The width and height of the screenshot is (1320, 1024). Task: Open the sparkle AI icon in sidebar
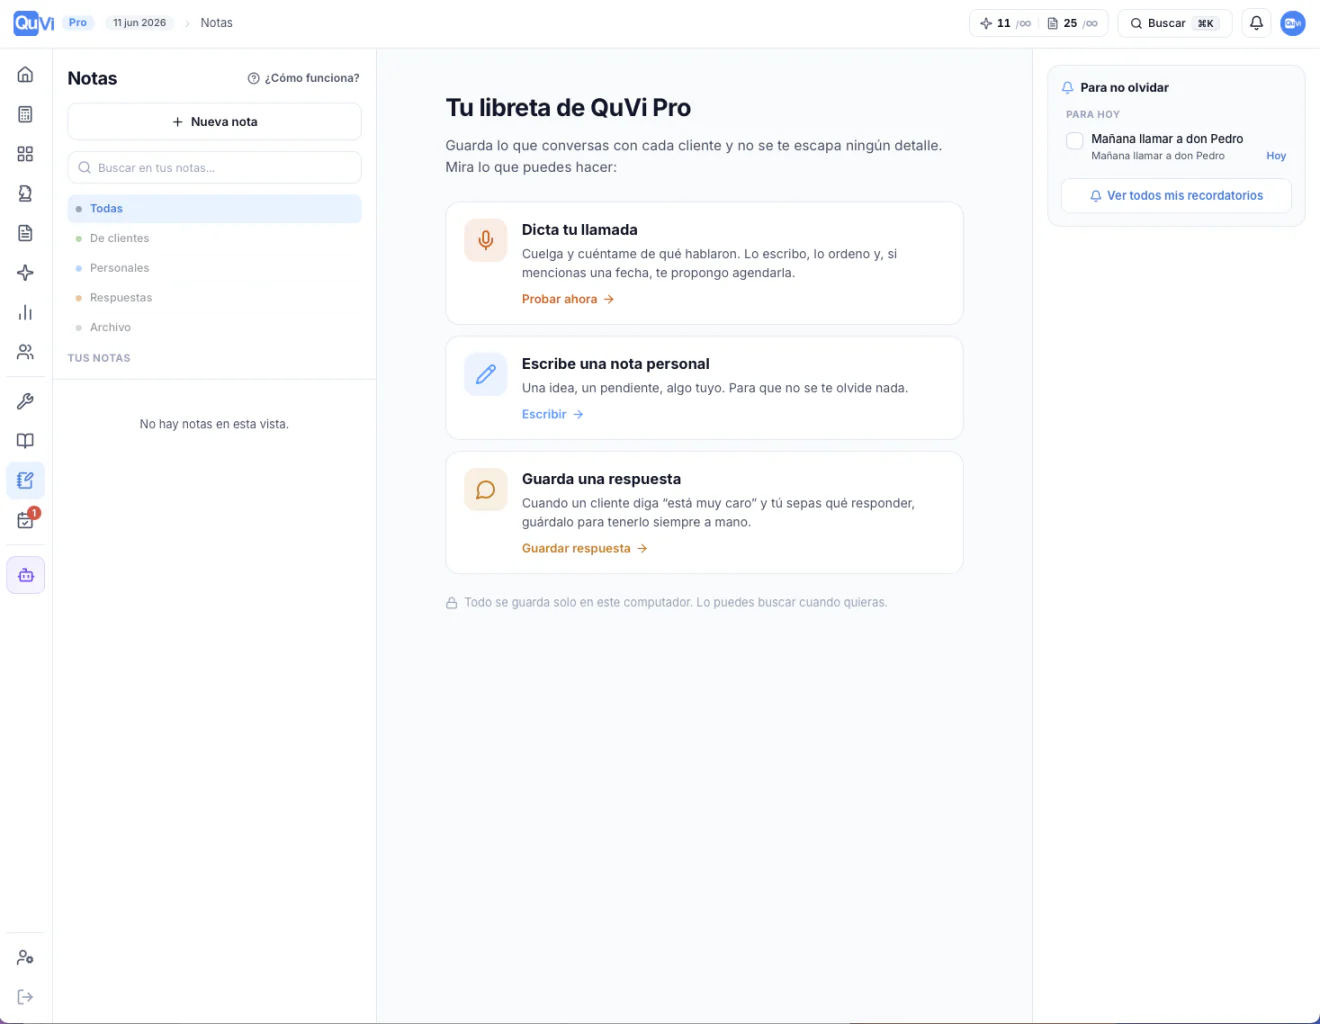pos(26,273)
